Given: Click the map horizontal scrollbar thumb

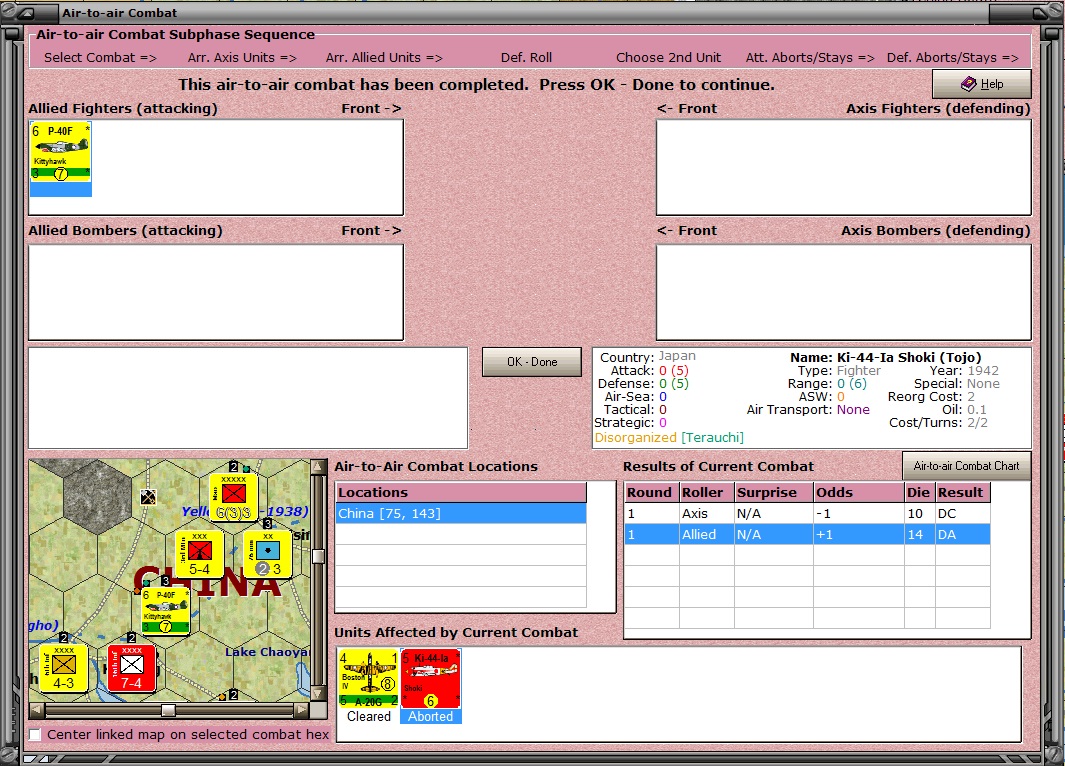Looking at the screenshot, I should point(168,710).
